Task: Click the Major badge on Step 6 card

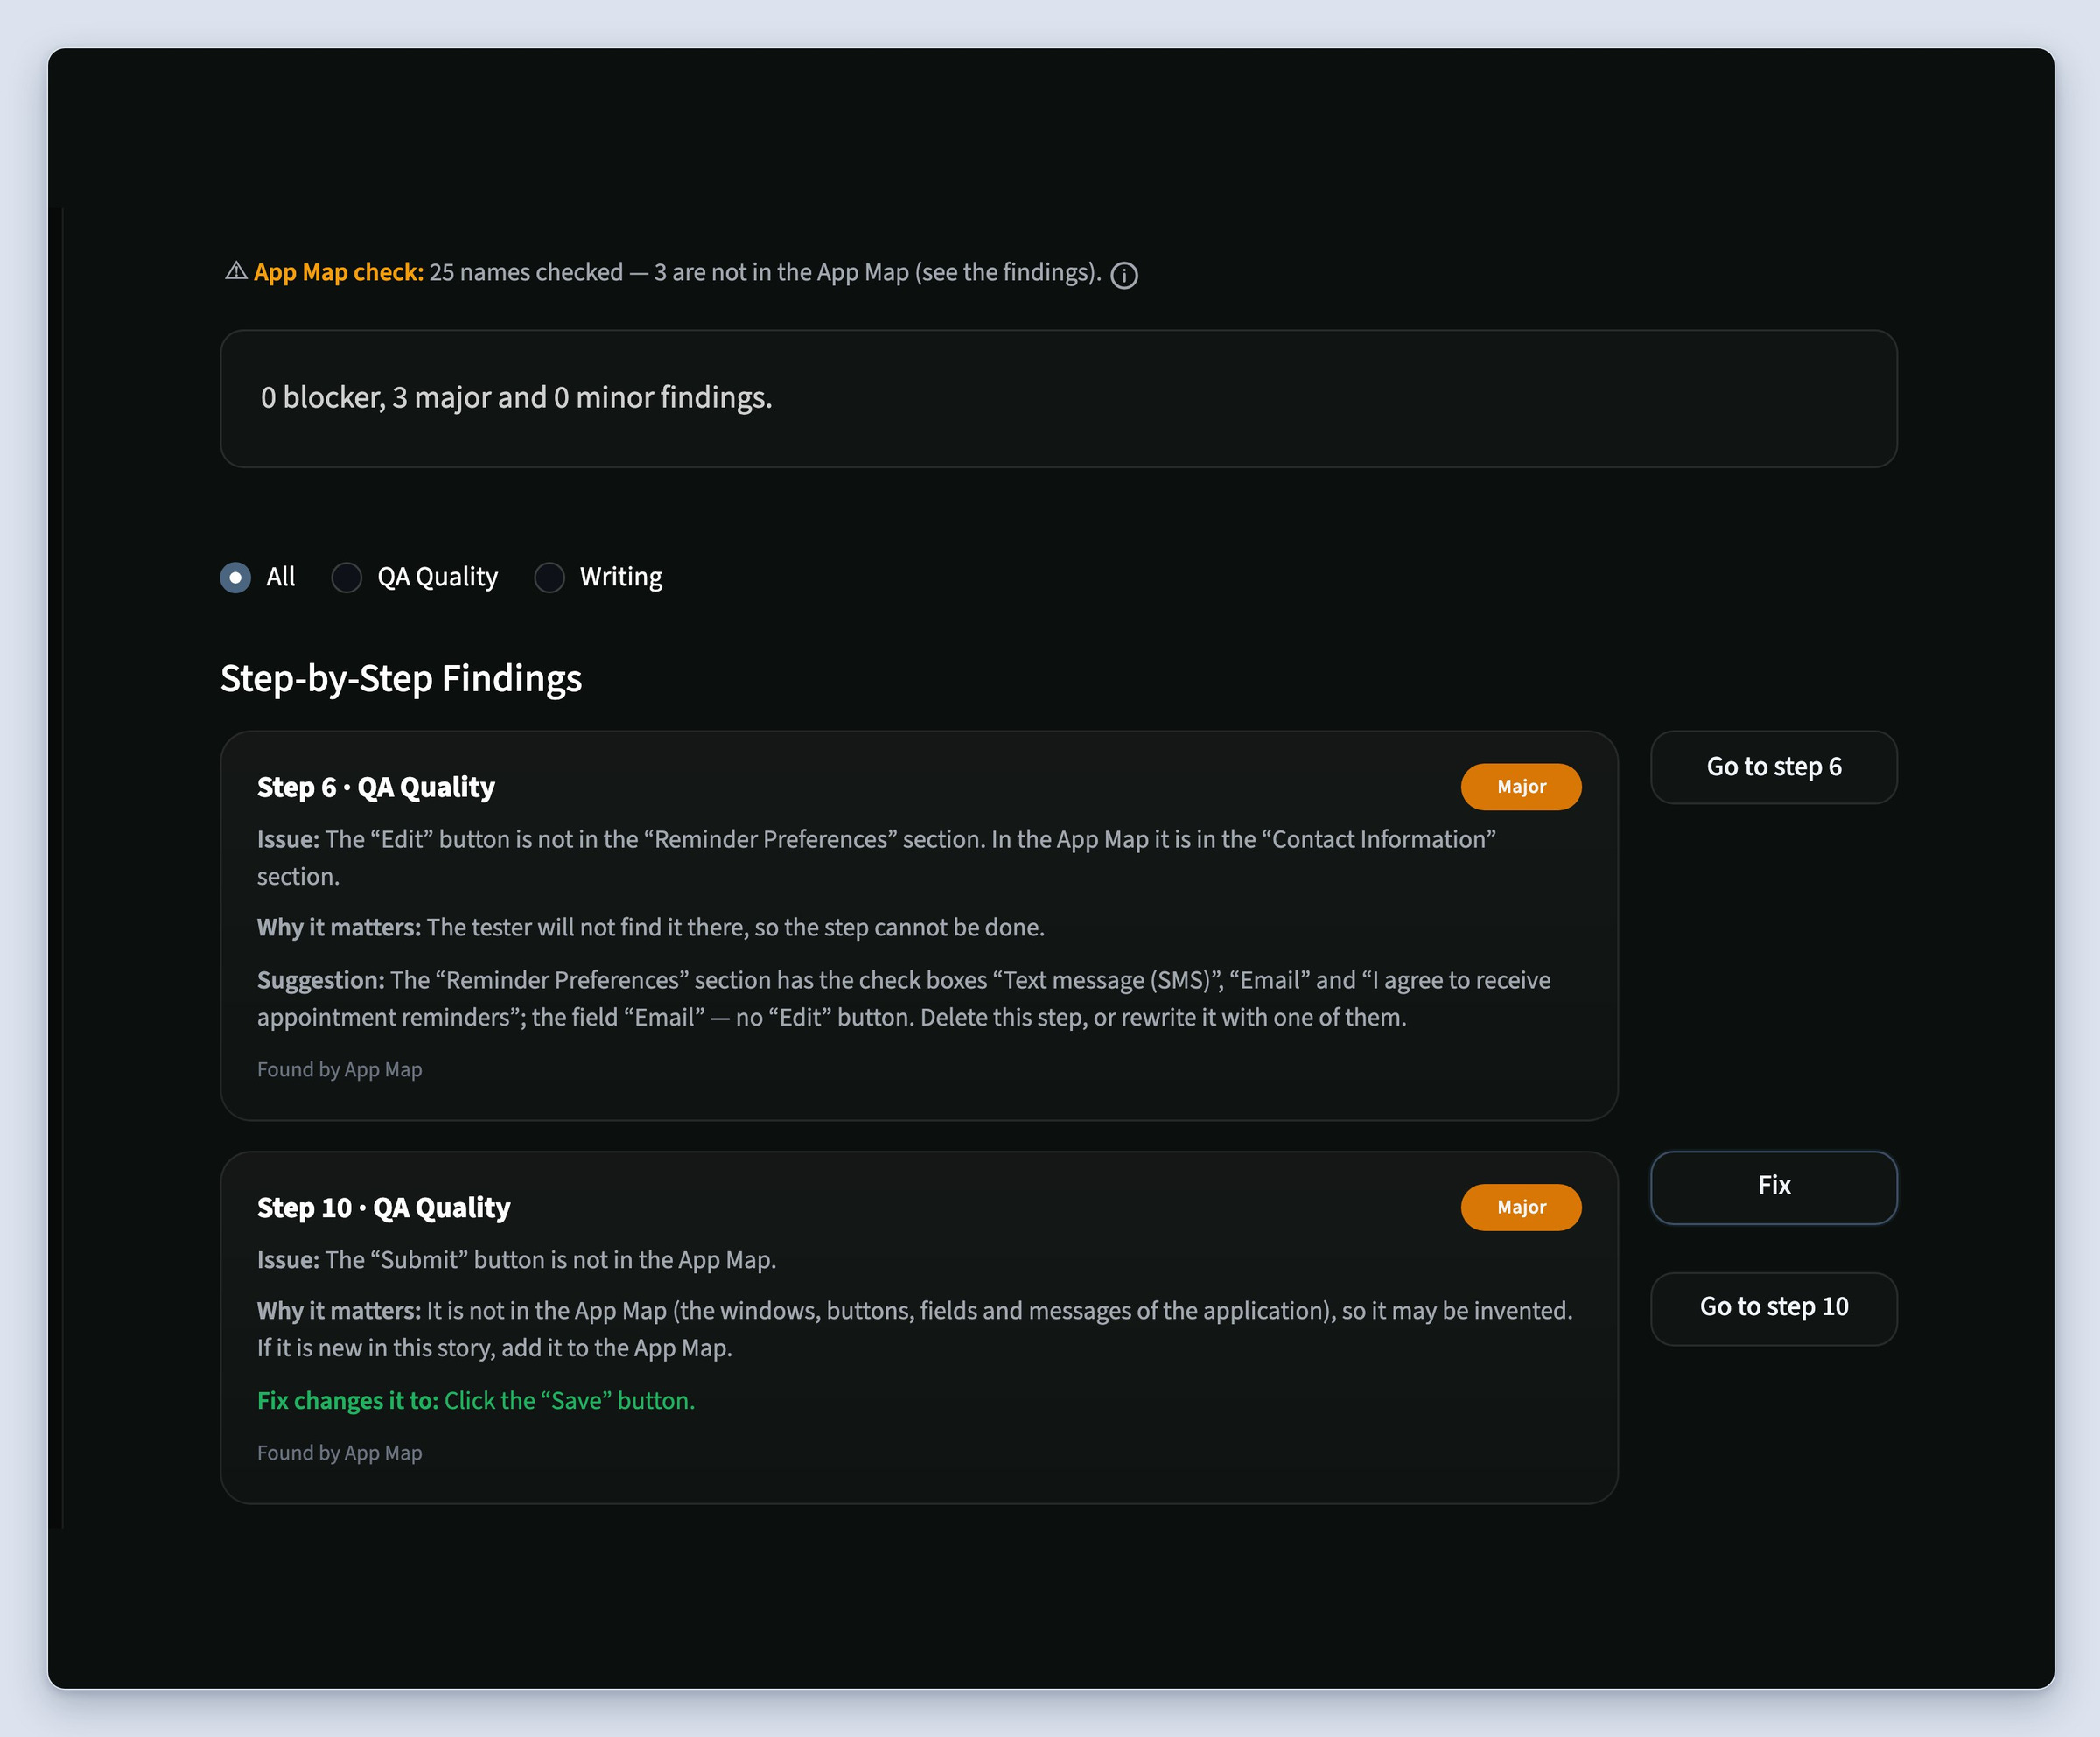Action: tap(1521, 787)
